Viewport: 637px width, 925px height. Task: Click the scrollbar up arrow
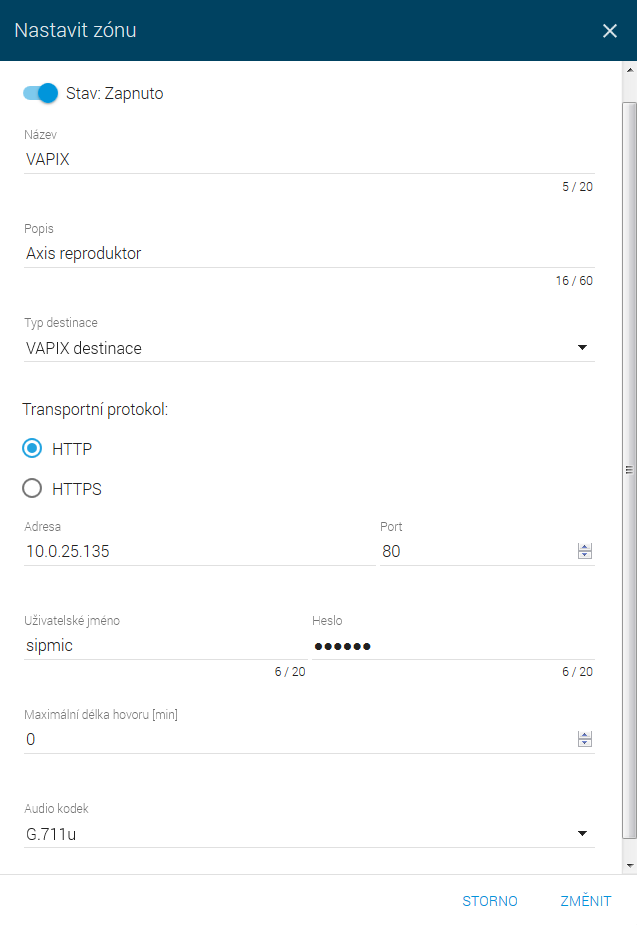629,71
